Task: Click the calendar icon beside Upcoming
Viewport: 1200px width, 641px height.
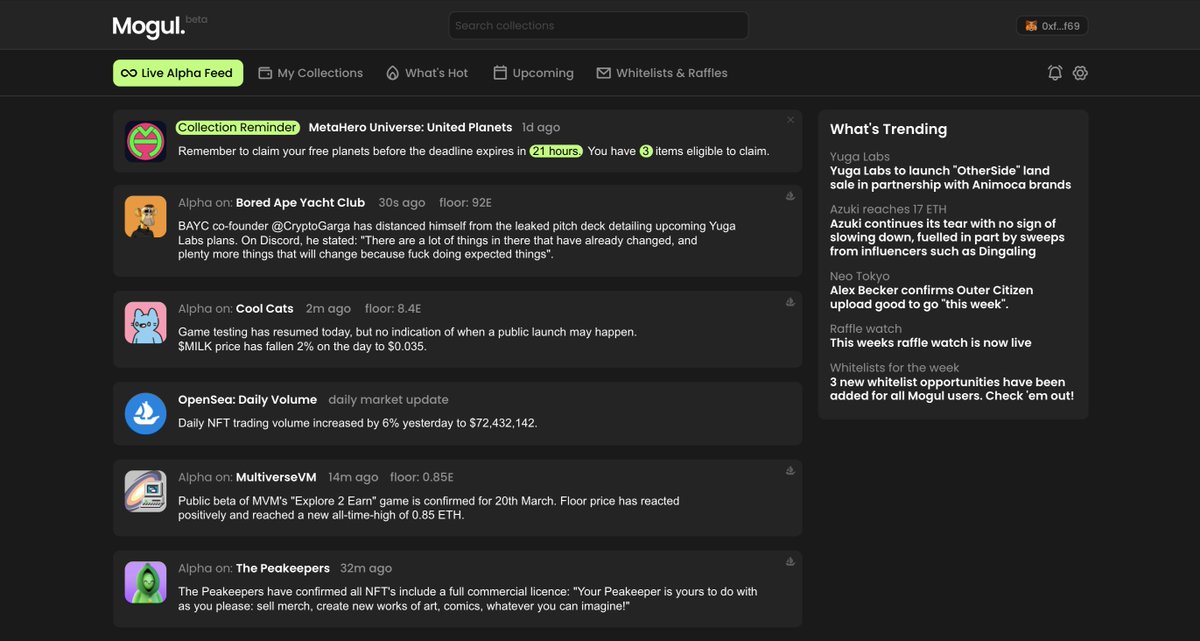Action: [x=501, y=73]
